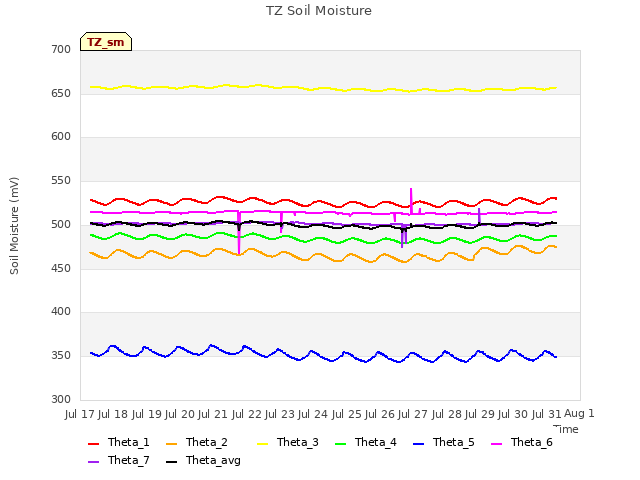Click the Jul 17 x-axis label
The height and width of the screenshot is (480, 640).
(80, 414)
